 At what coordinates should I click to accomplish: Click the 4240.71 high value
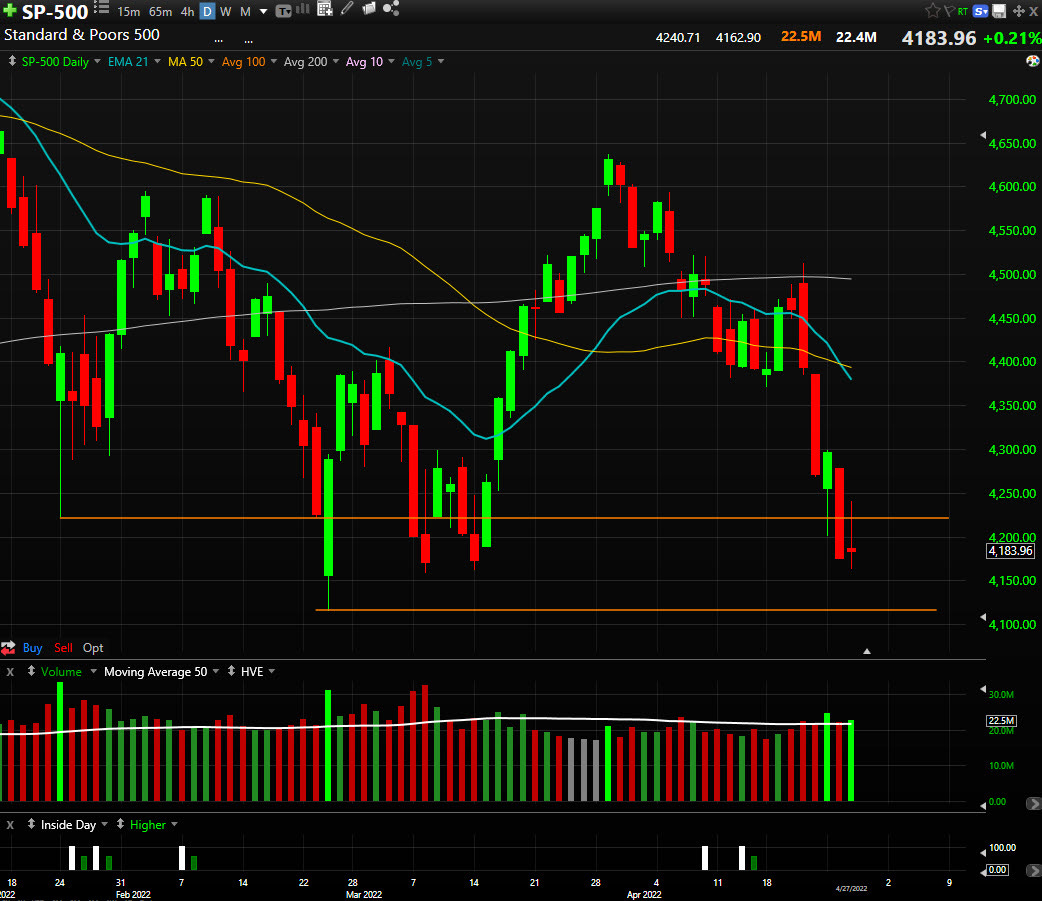click(678, 37)
